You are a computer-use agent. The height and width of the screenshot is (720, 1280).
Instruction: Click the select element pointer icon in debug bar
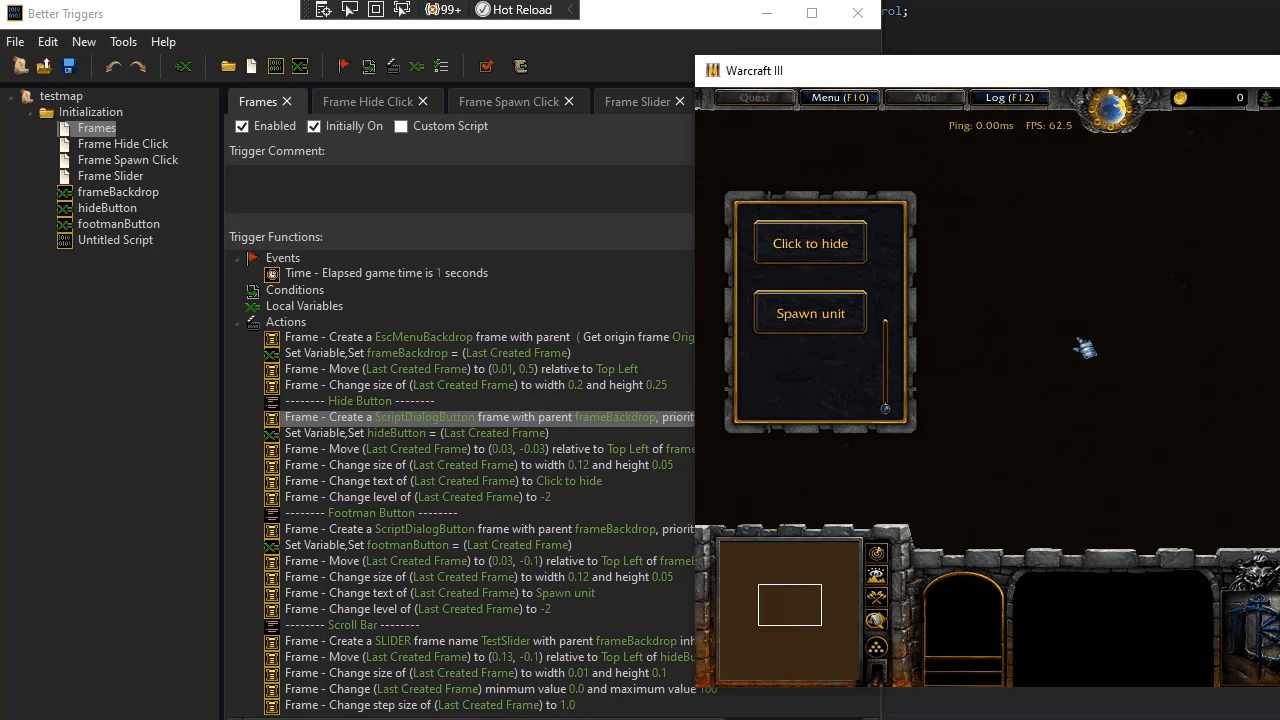pos(350,9)
